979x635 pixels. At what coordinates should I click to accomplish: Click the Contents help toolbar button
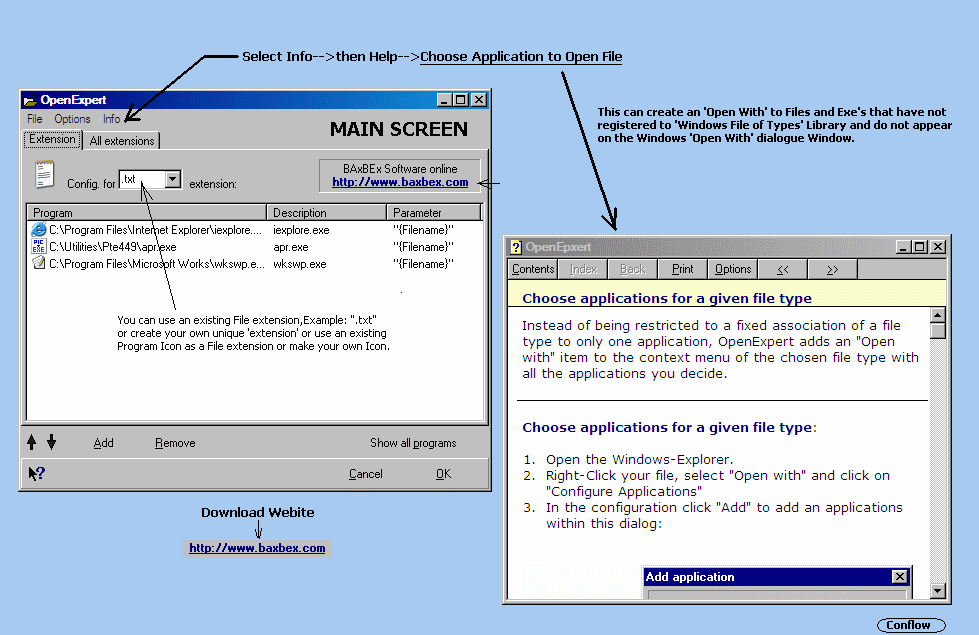[x=533, y=269]
